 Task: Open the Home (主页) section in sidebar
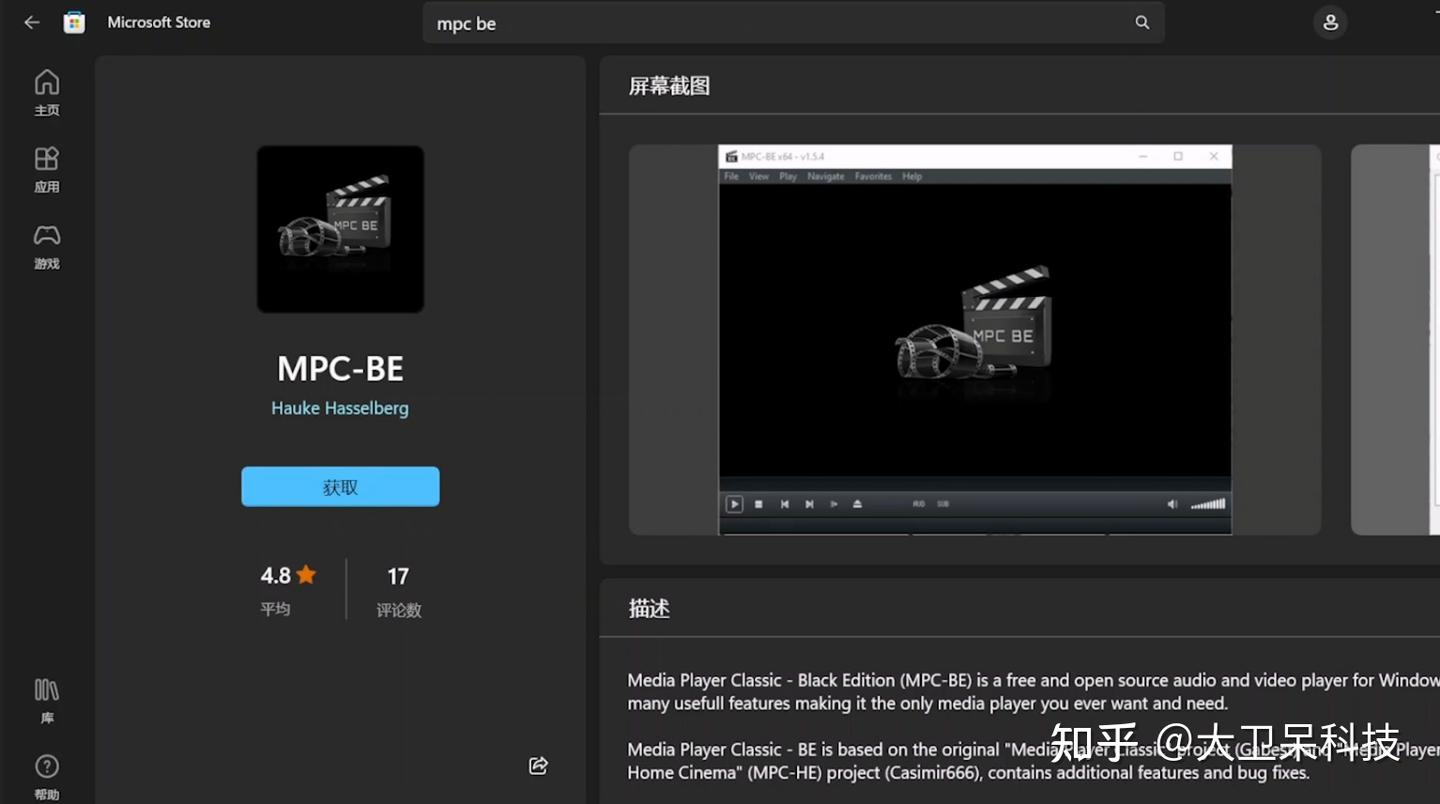46,92
